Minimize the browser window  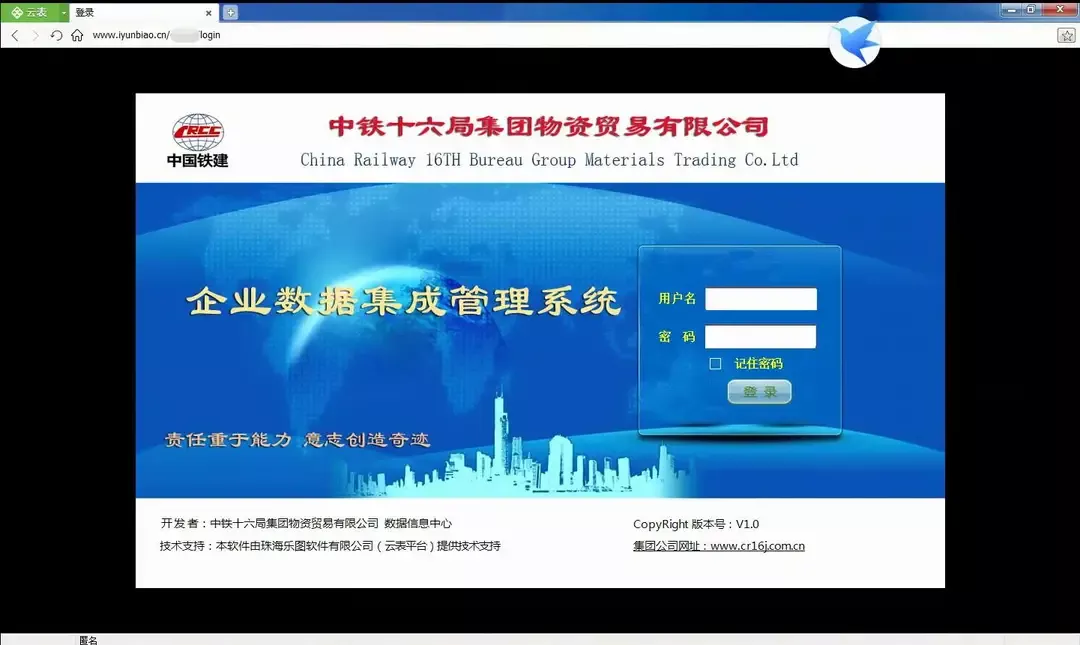[x=1012, y=10]
